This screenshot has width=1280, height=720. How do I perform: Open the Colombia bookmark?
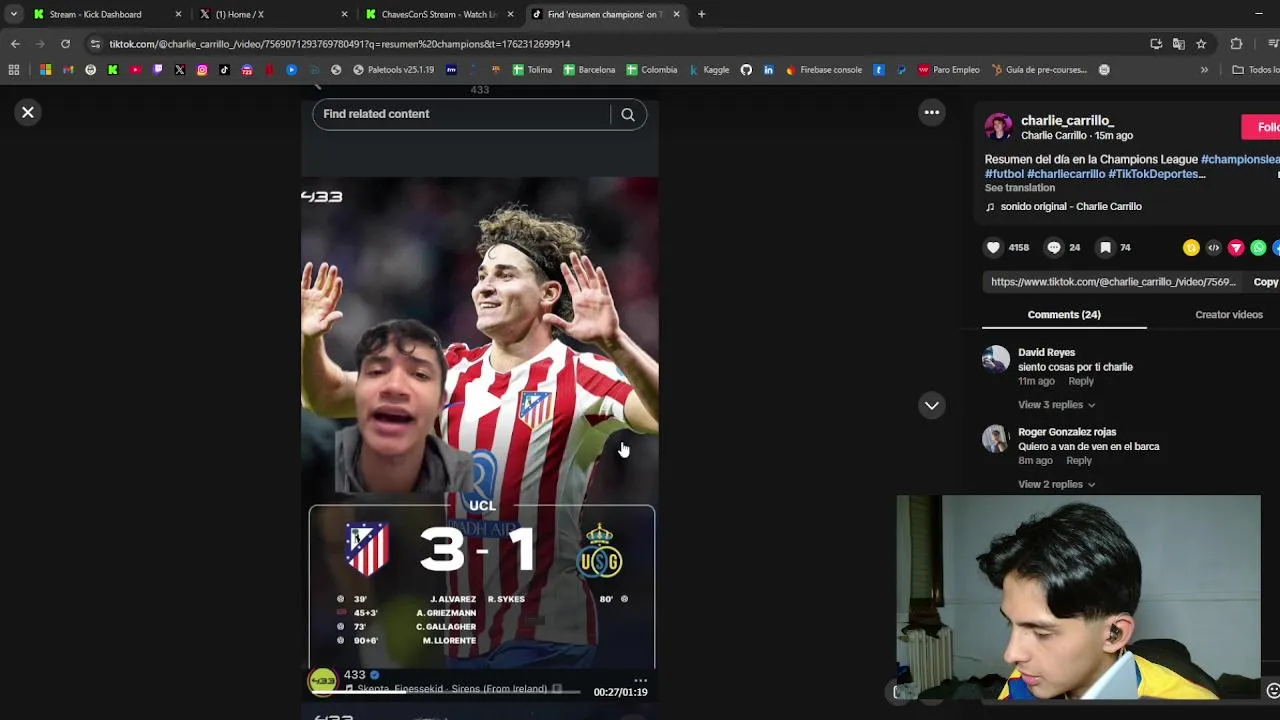click(x=652, y=70)
